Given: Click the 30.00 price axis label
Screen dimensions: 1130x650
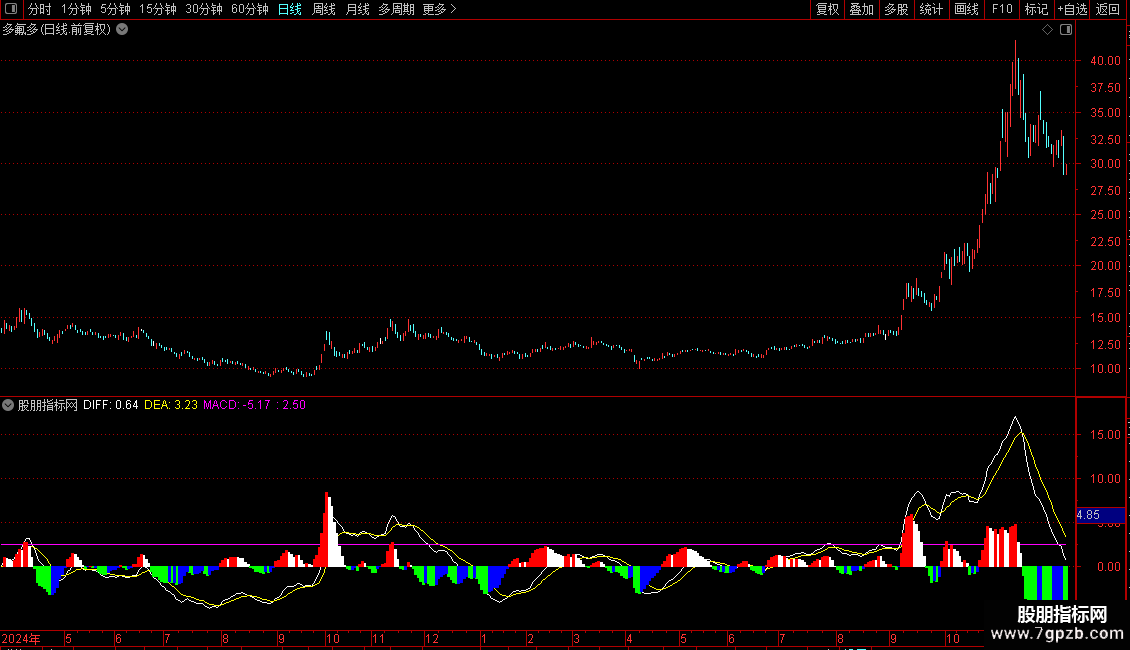Looking at the screenshot, I should pyautogui.click(x=1105, y=164).
